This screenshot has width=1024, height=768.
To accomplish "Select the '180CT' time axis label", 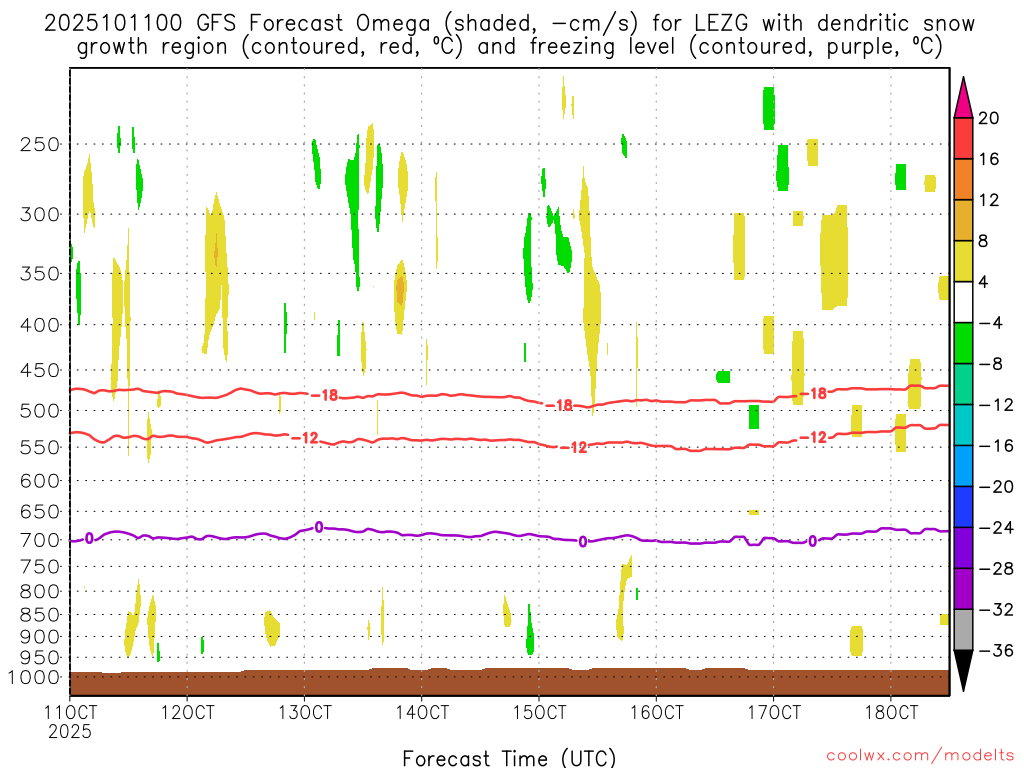I will (891, 712).
